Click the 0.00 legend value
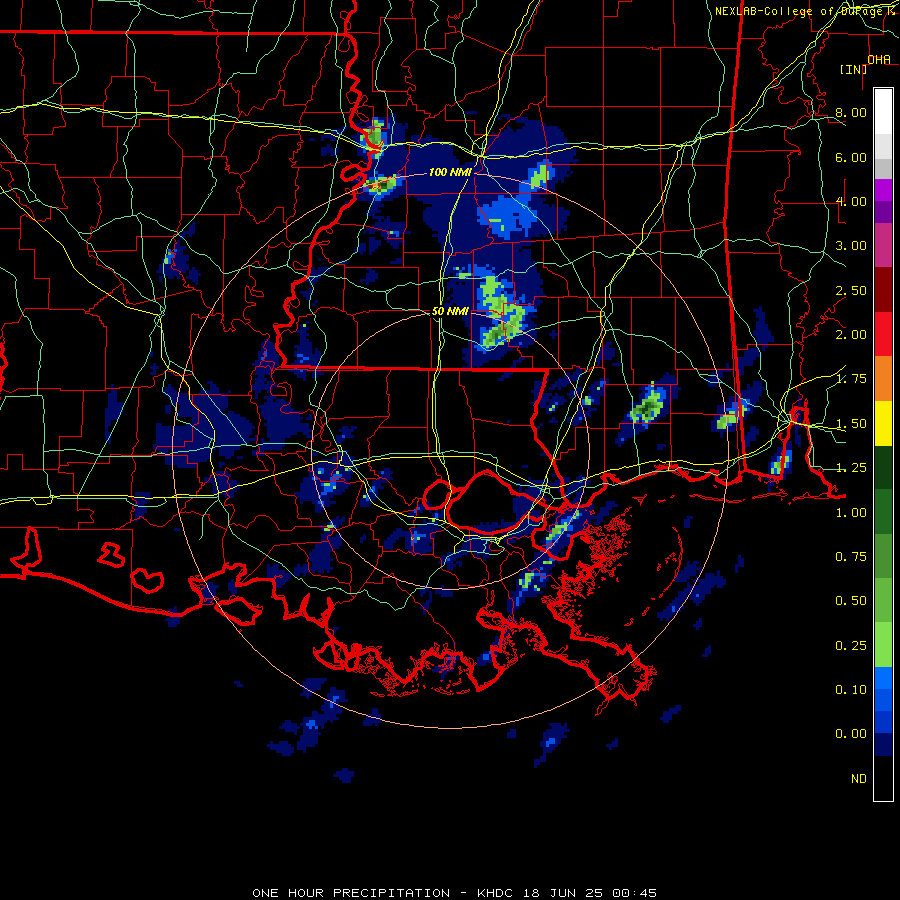Viewport: 900px width, 900px height. 851,734
